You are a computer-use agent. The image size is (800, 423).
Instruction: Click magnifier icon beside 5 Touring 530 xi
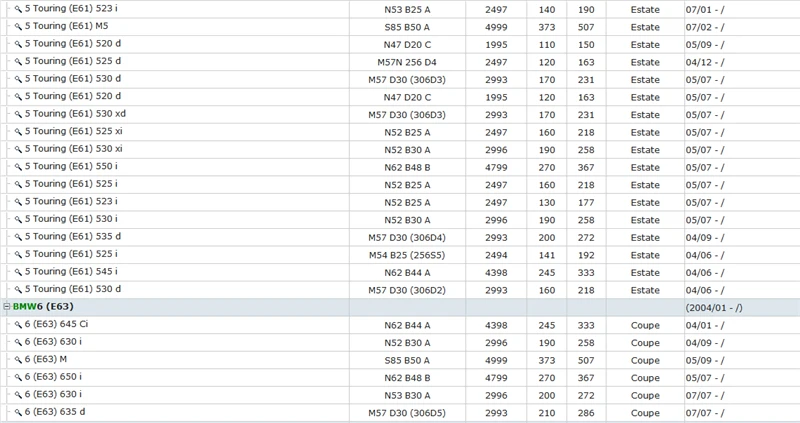coord(18,149)
